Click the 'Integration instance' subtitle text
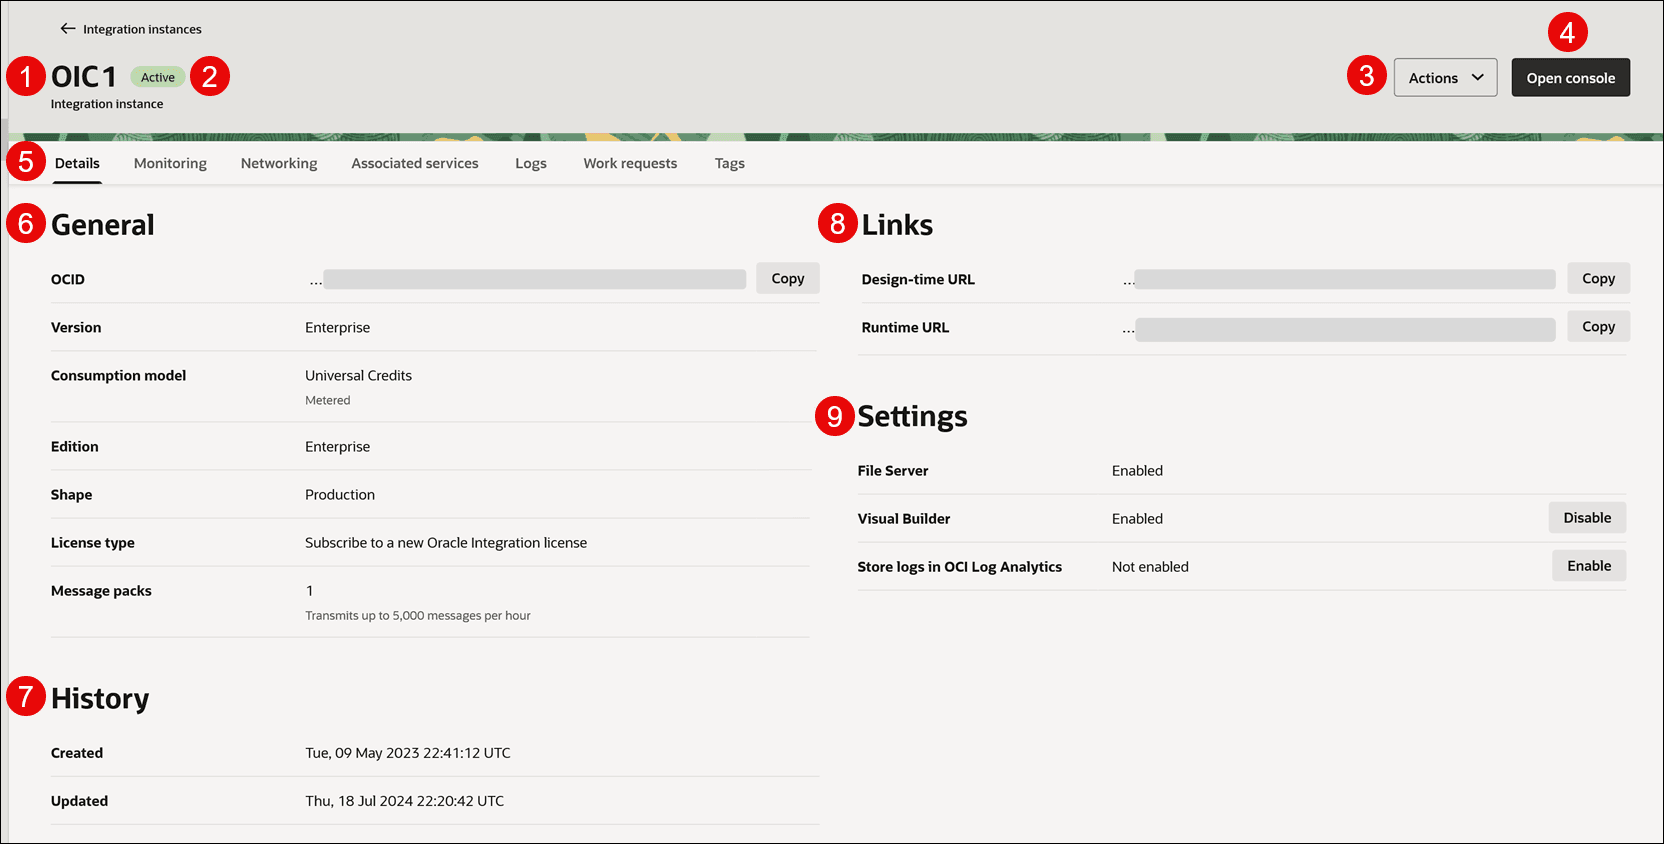 107,104
